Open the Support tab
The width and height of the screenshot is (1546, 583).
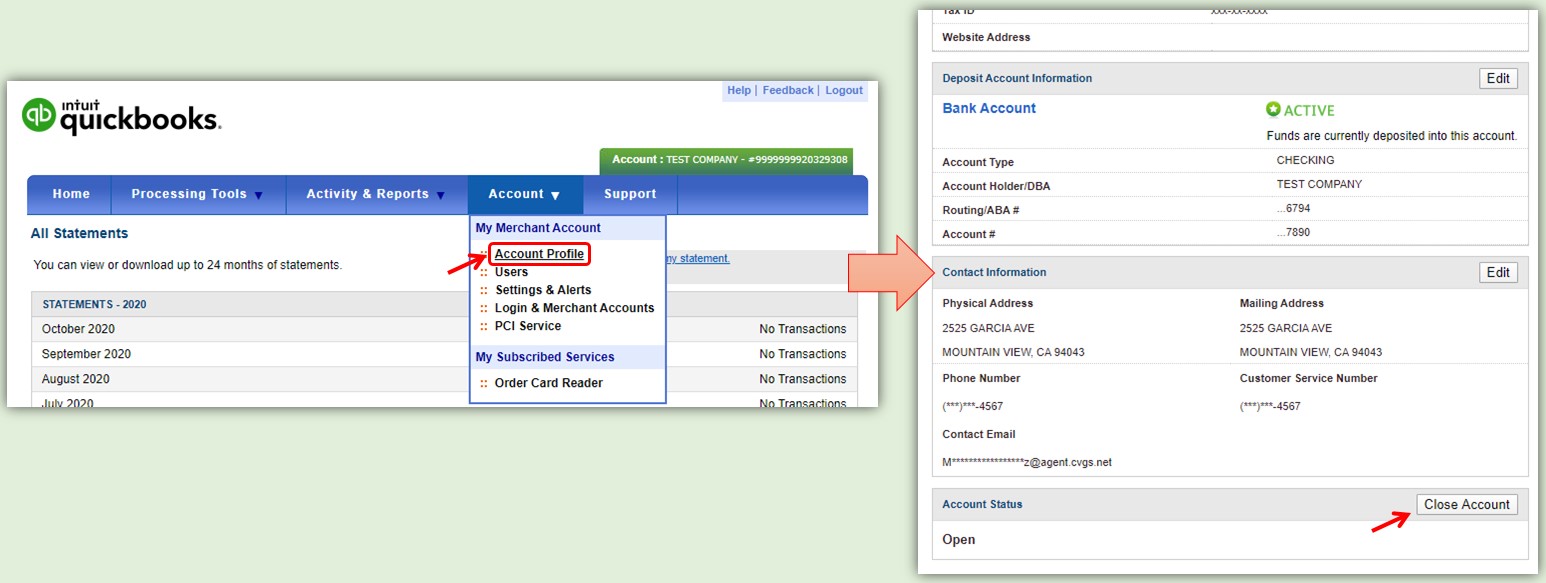coord(630,194)
